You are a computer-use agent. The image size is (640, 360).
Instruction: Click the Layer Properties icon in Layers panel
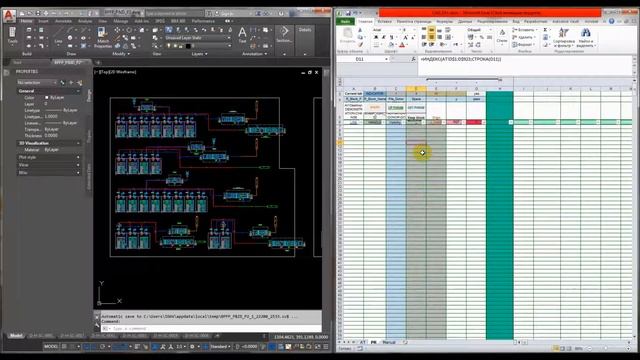[x=168, y=30]
